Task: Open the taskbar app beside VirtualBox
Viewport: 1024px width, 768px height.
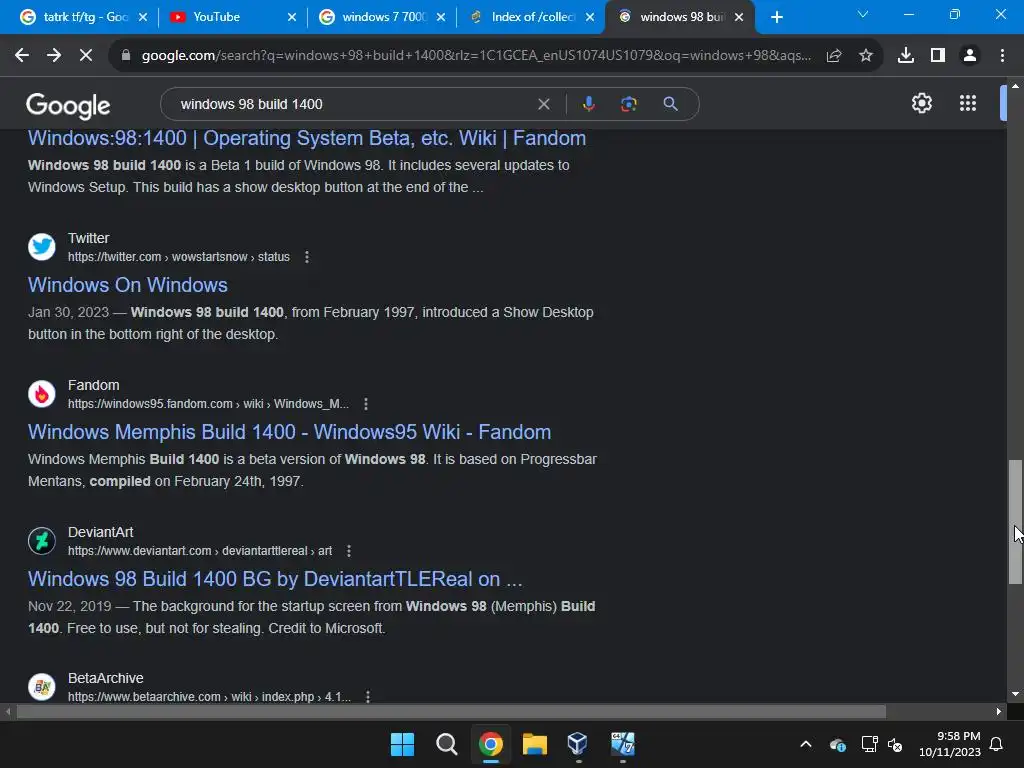Action: (622, 744)
